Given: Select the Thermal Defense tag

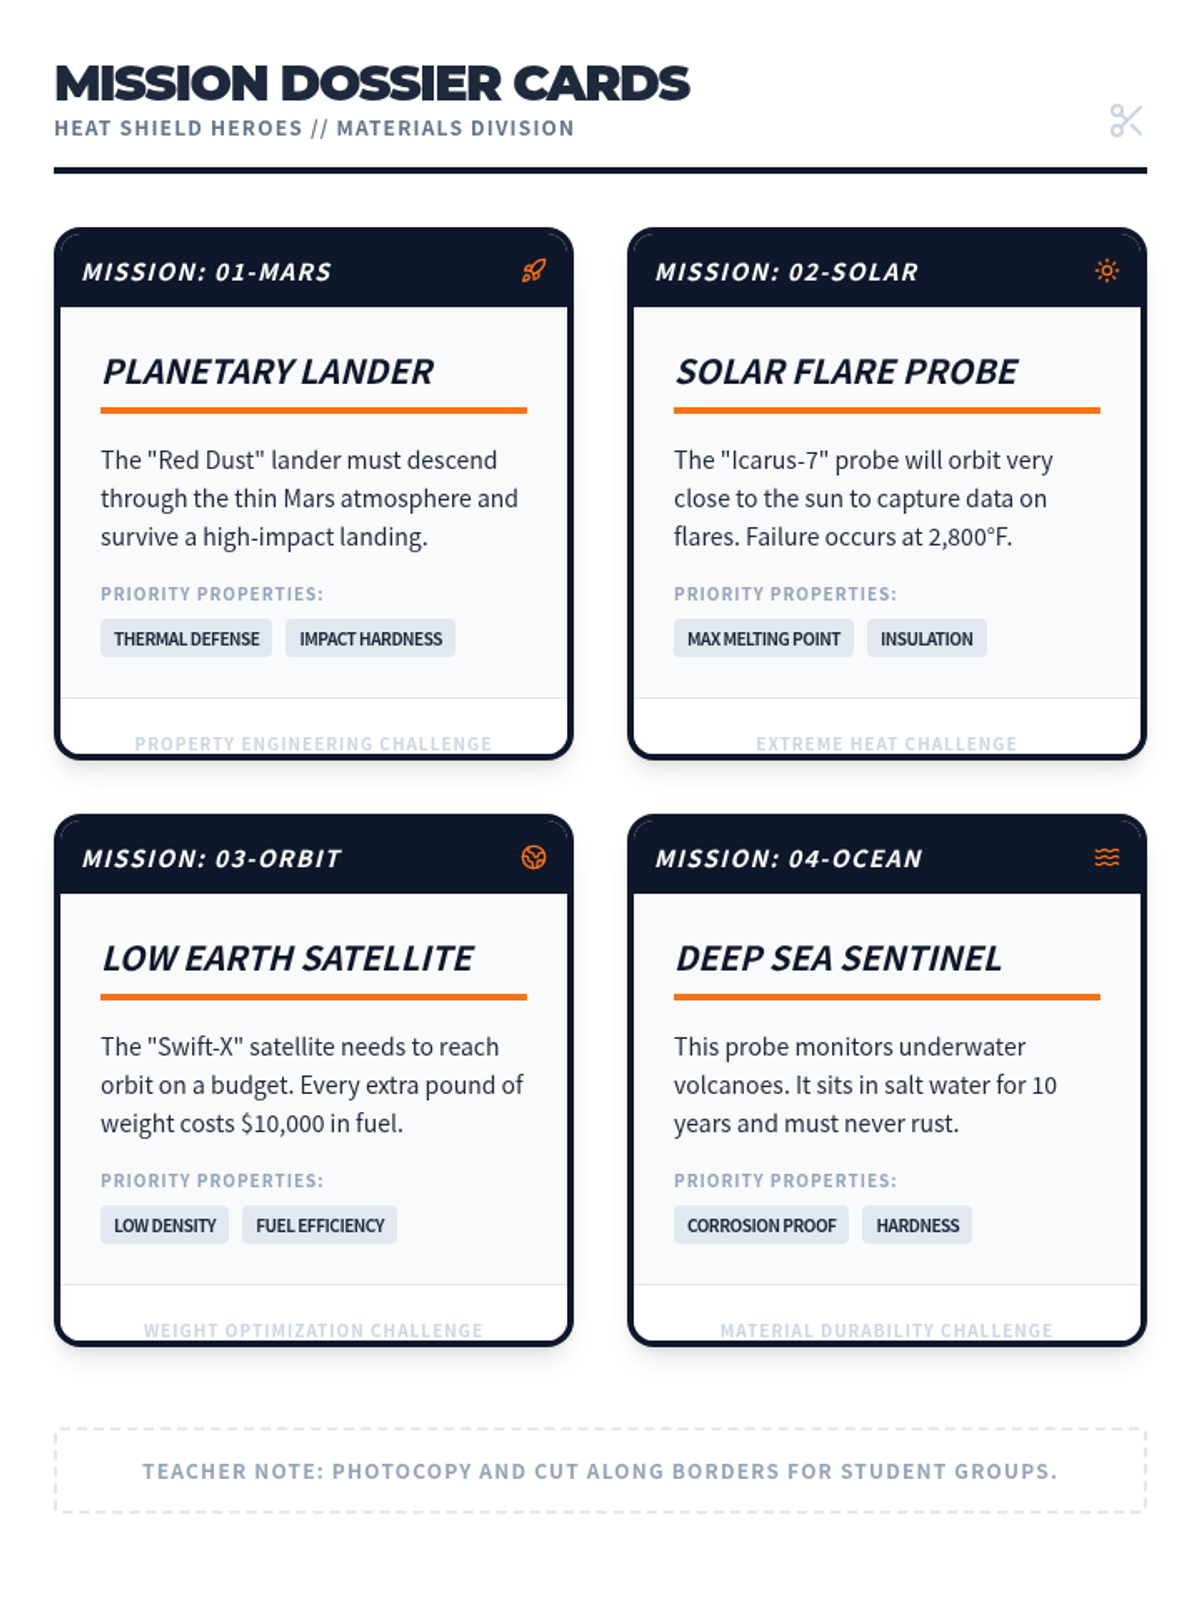Looking at the screenshot, I should point(186,639).
